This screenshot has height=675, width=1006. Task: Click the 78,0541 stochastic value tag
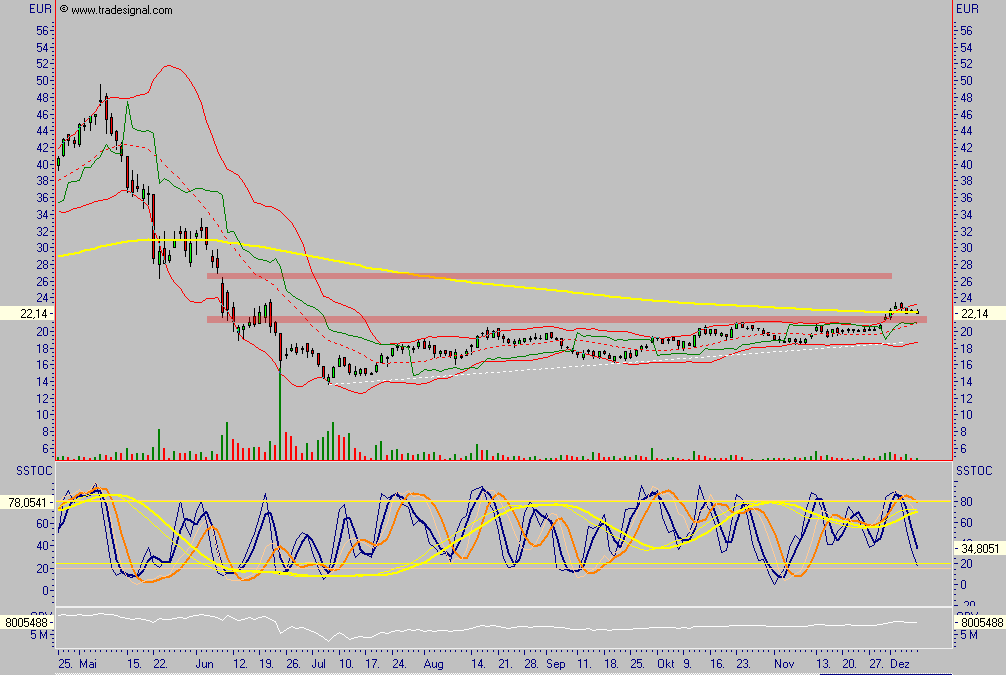[25, 505]
